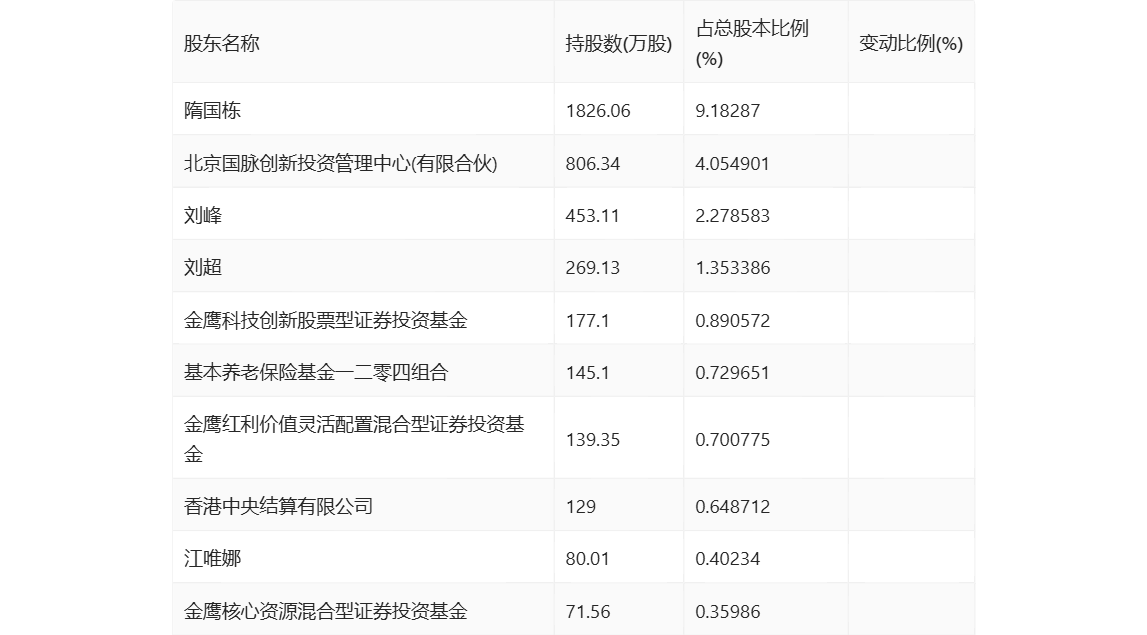The image size is (1147, 635).
Task: Click the 持股数(万股) column header
Action: click(x=619, y=44)
